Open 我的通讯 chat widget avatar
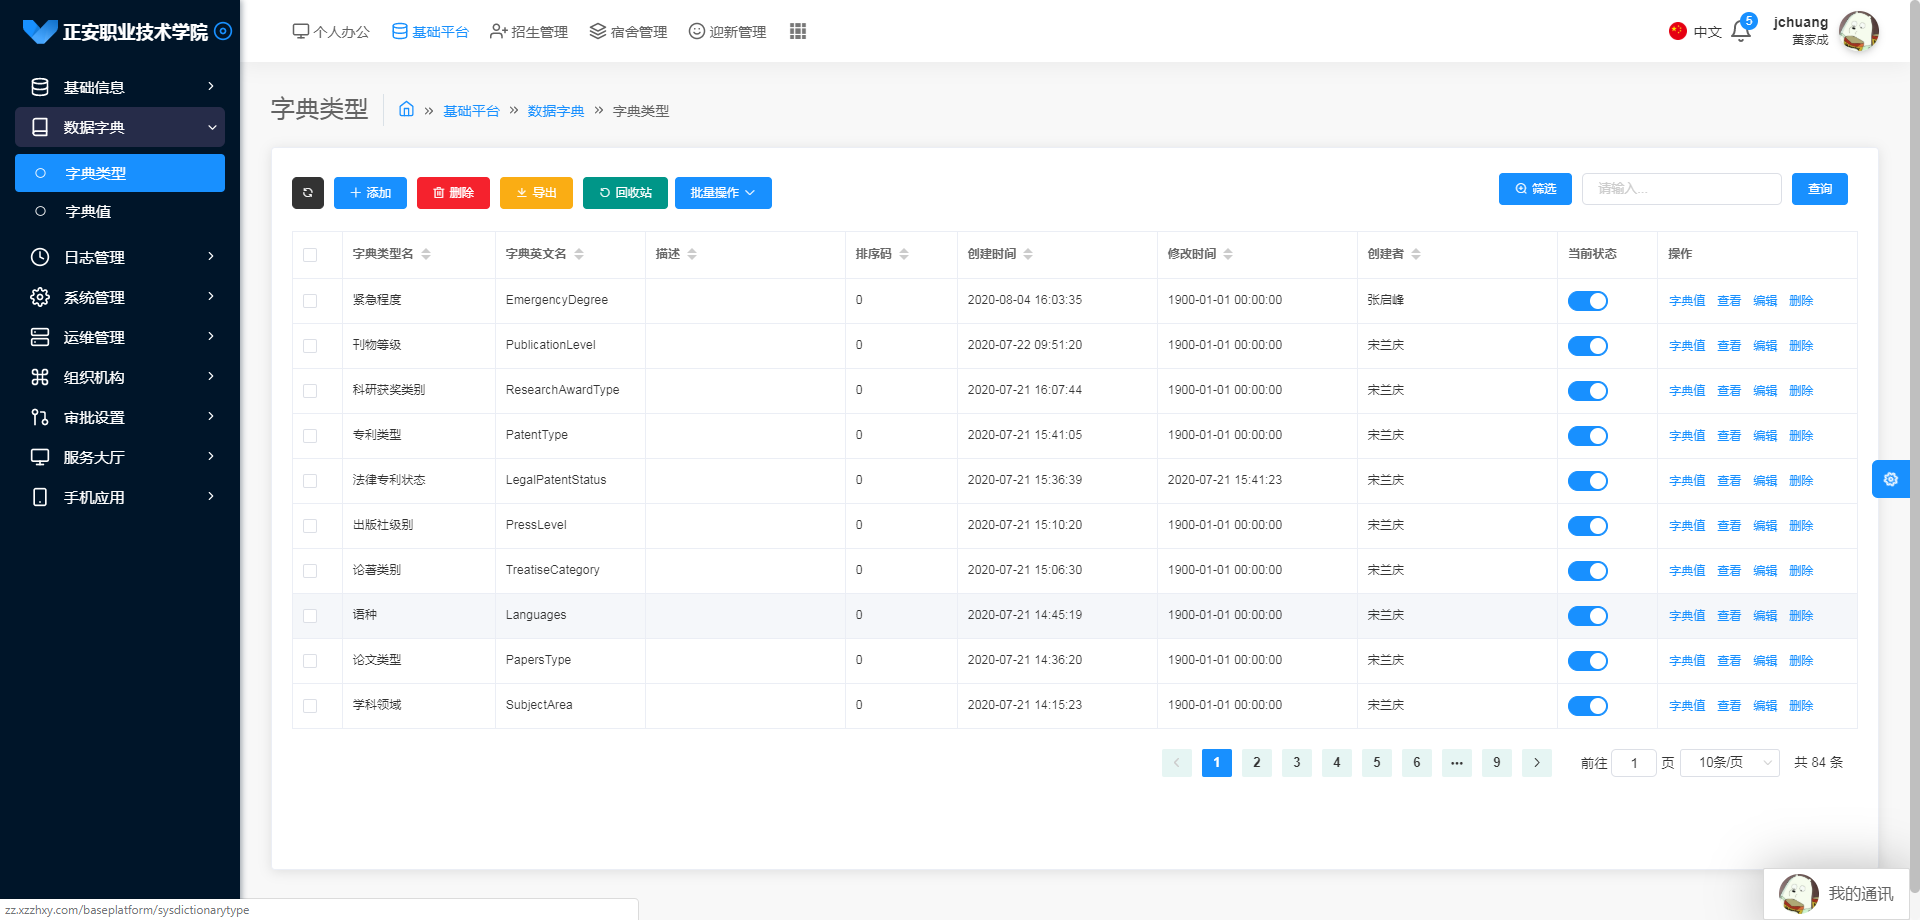Image resolution: width=1920 pixels, height=920 pixels. tap(1798, 894)
